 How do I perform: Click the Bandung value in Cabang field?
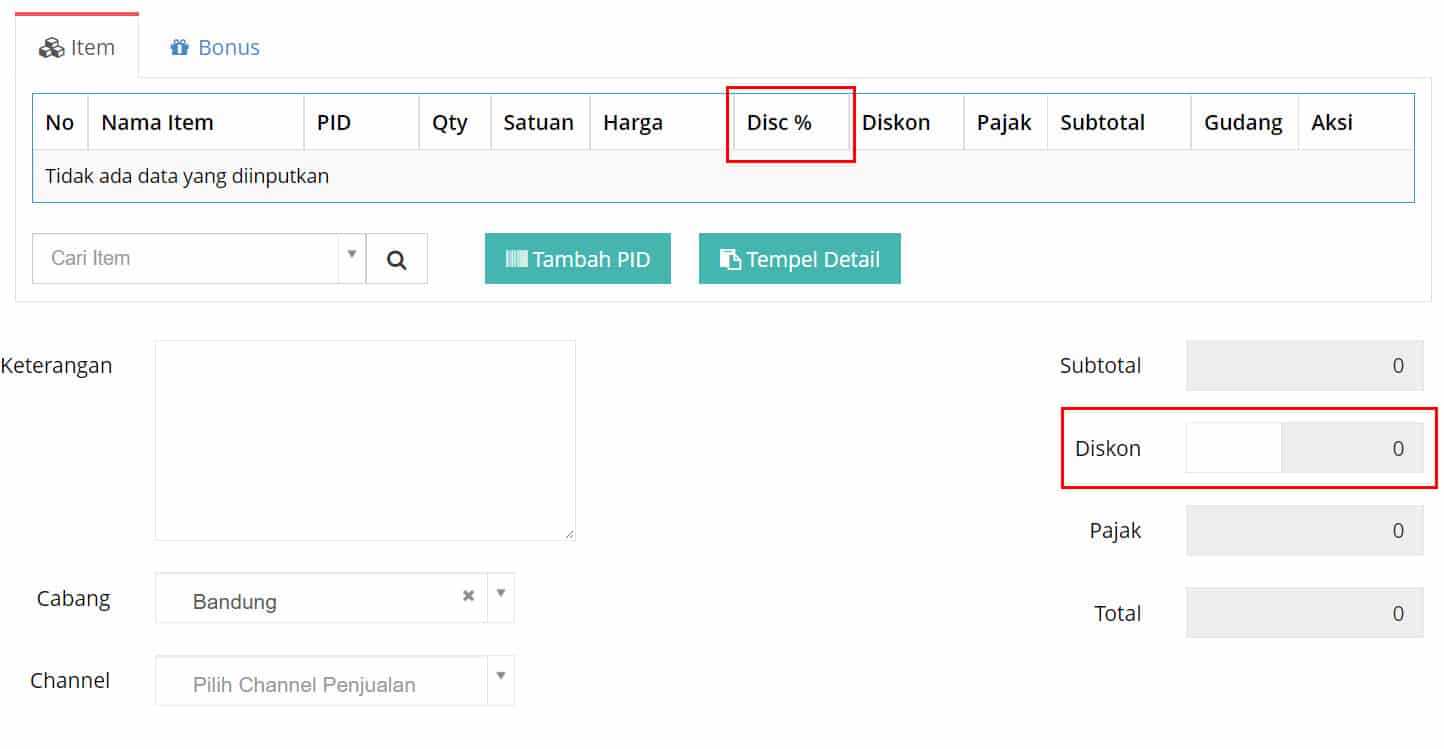point(235,602)
